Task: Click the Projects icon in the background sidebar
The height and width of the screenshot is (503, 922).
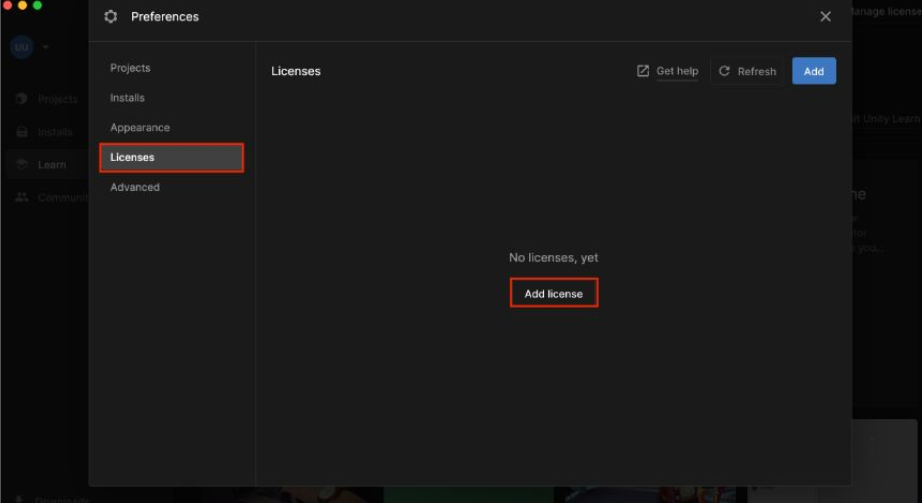Action: pos(21,99)
